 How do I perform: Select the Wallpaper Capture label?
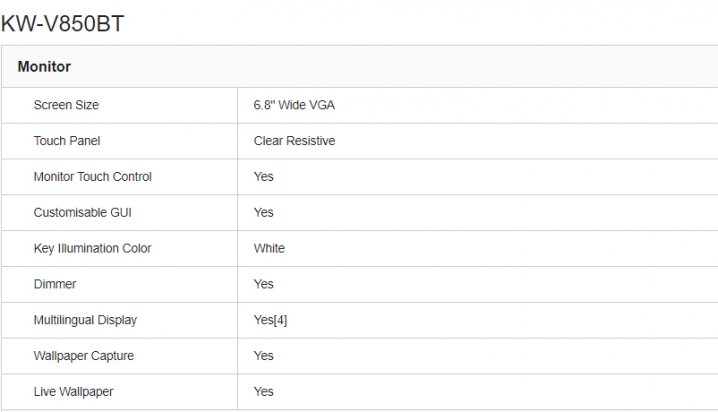point(84,356)
